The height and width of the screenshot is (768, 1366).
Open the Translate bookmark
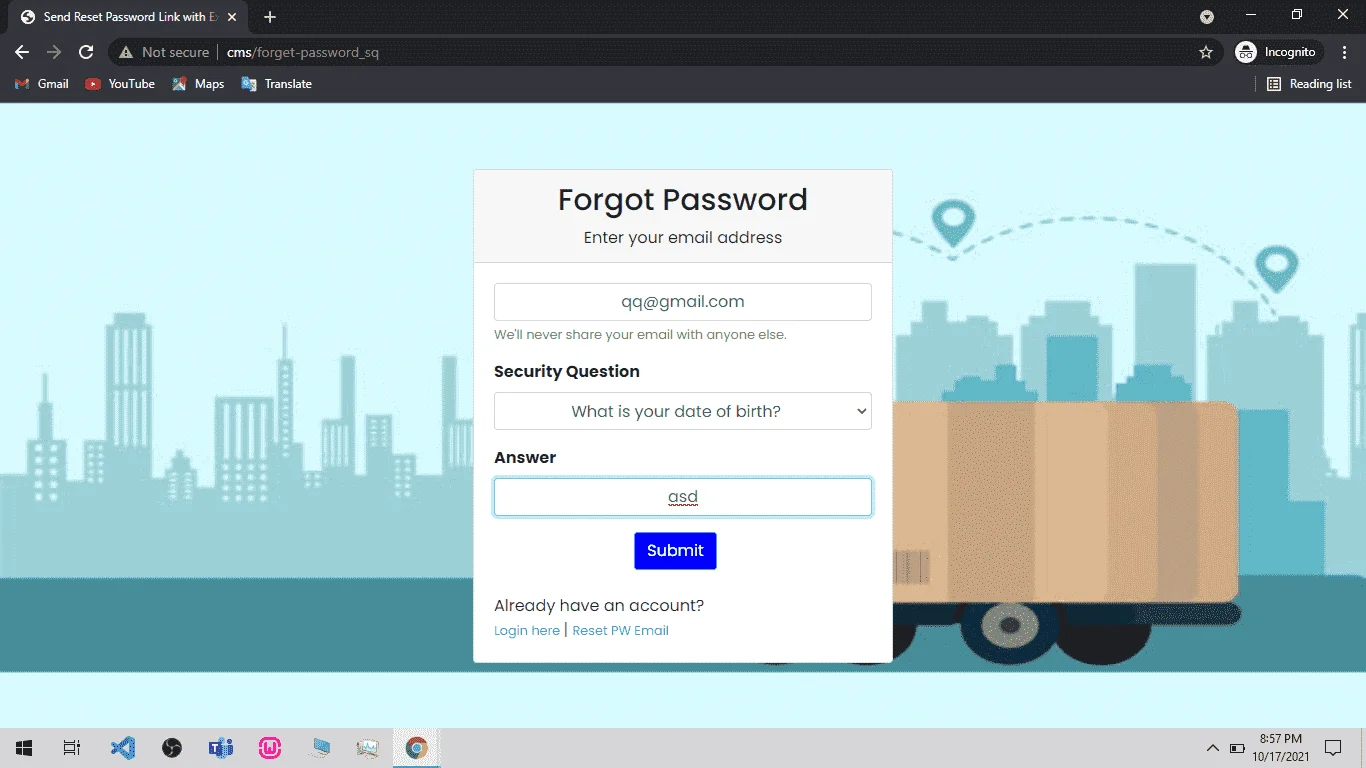(x=277, y=84)
